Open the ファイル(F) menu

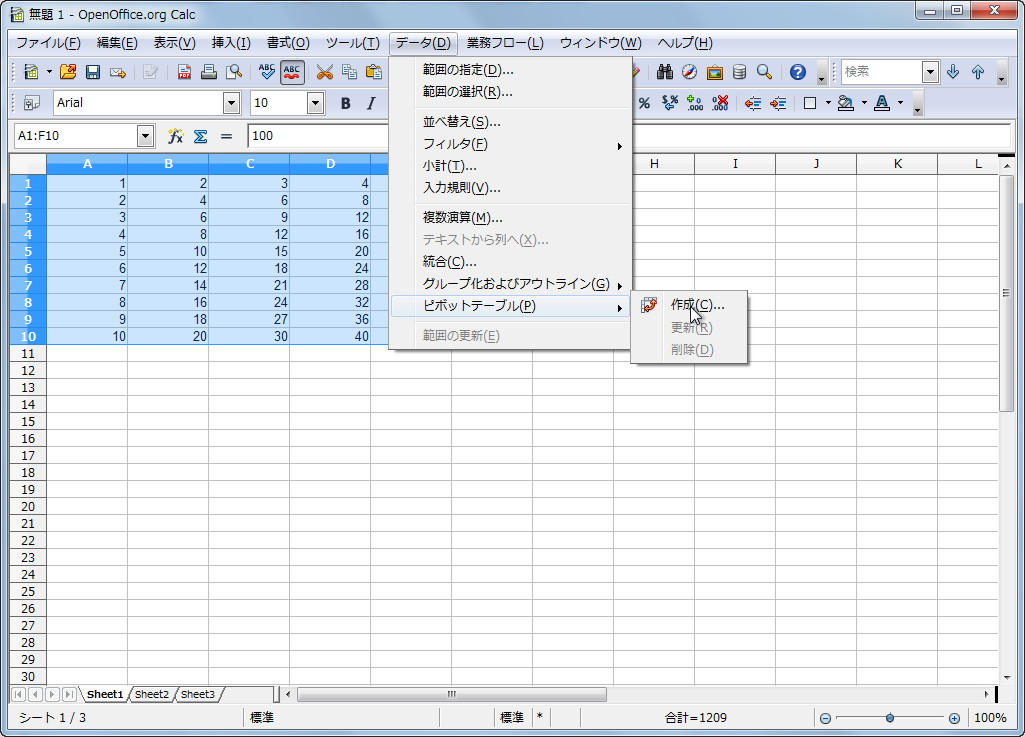(x=48, y=43)
